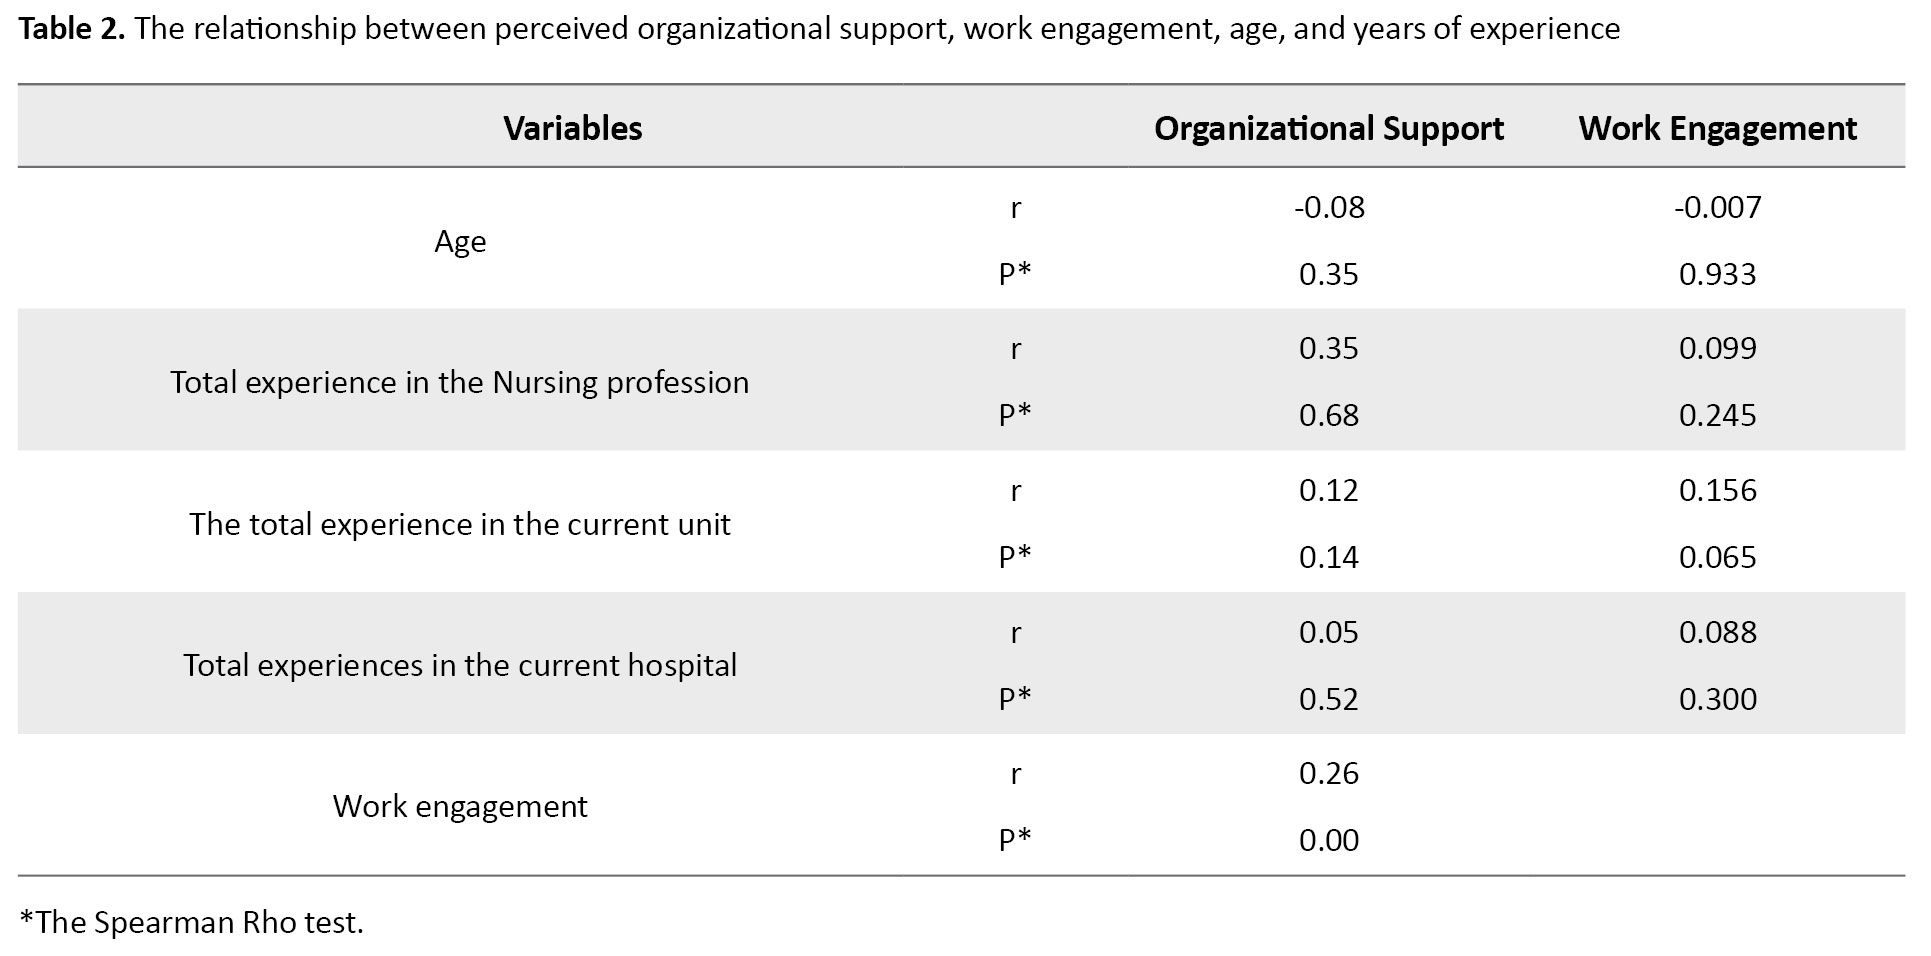Click Total experiences in the current hospital
This screenshot has width=1931, height=956.
pyautogui.click(x=460, y=665)
